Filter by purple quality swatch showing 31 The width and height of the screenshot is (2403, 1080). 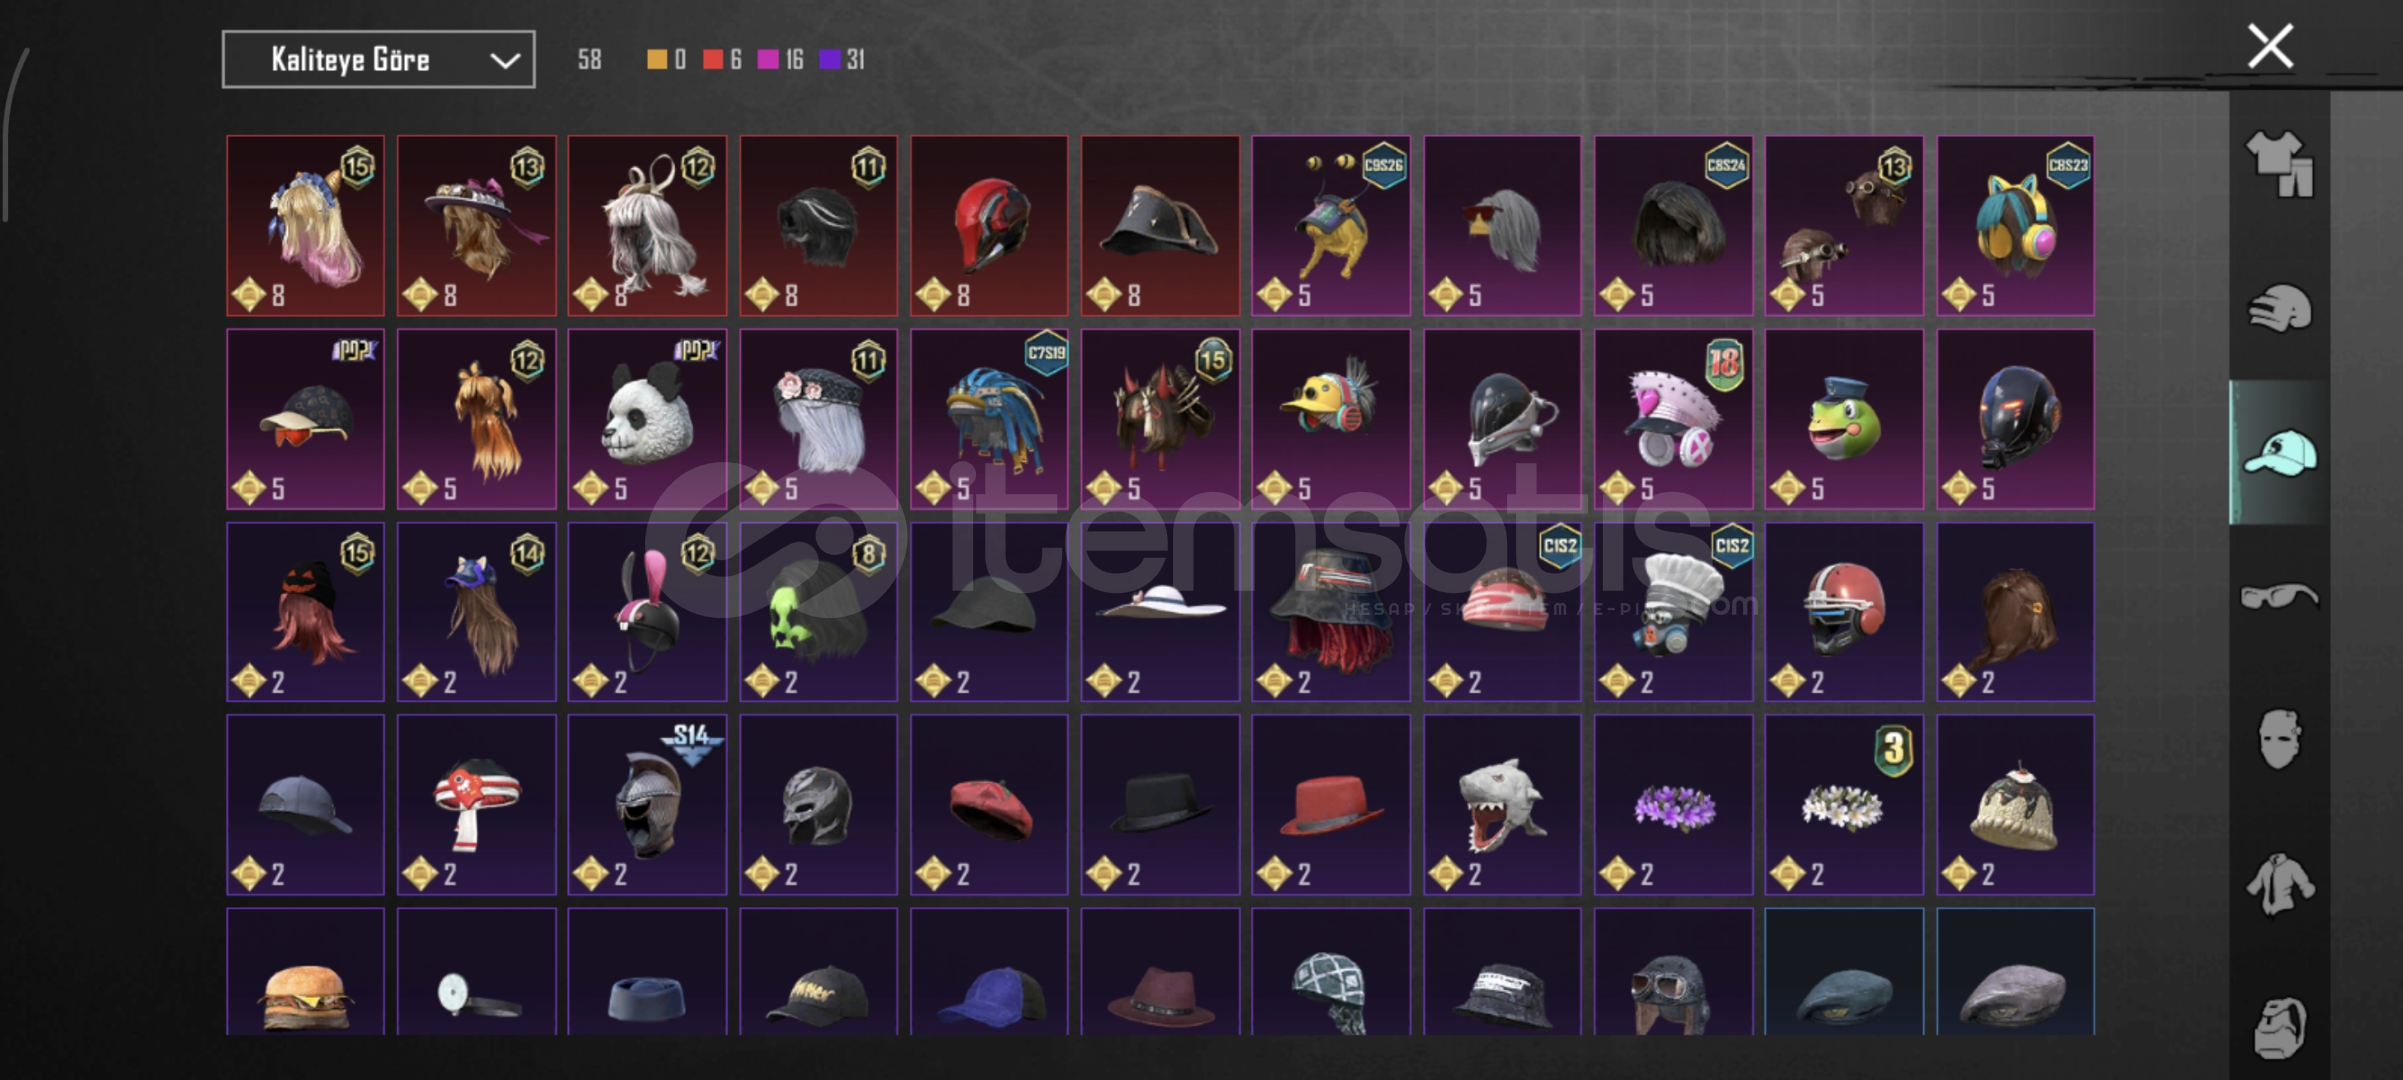(x=841, y=60)
